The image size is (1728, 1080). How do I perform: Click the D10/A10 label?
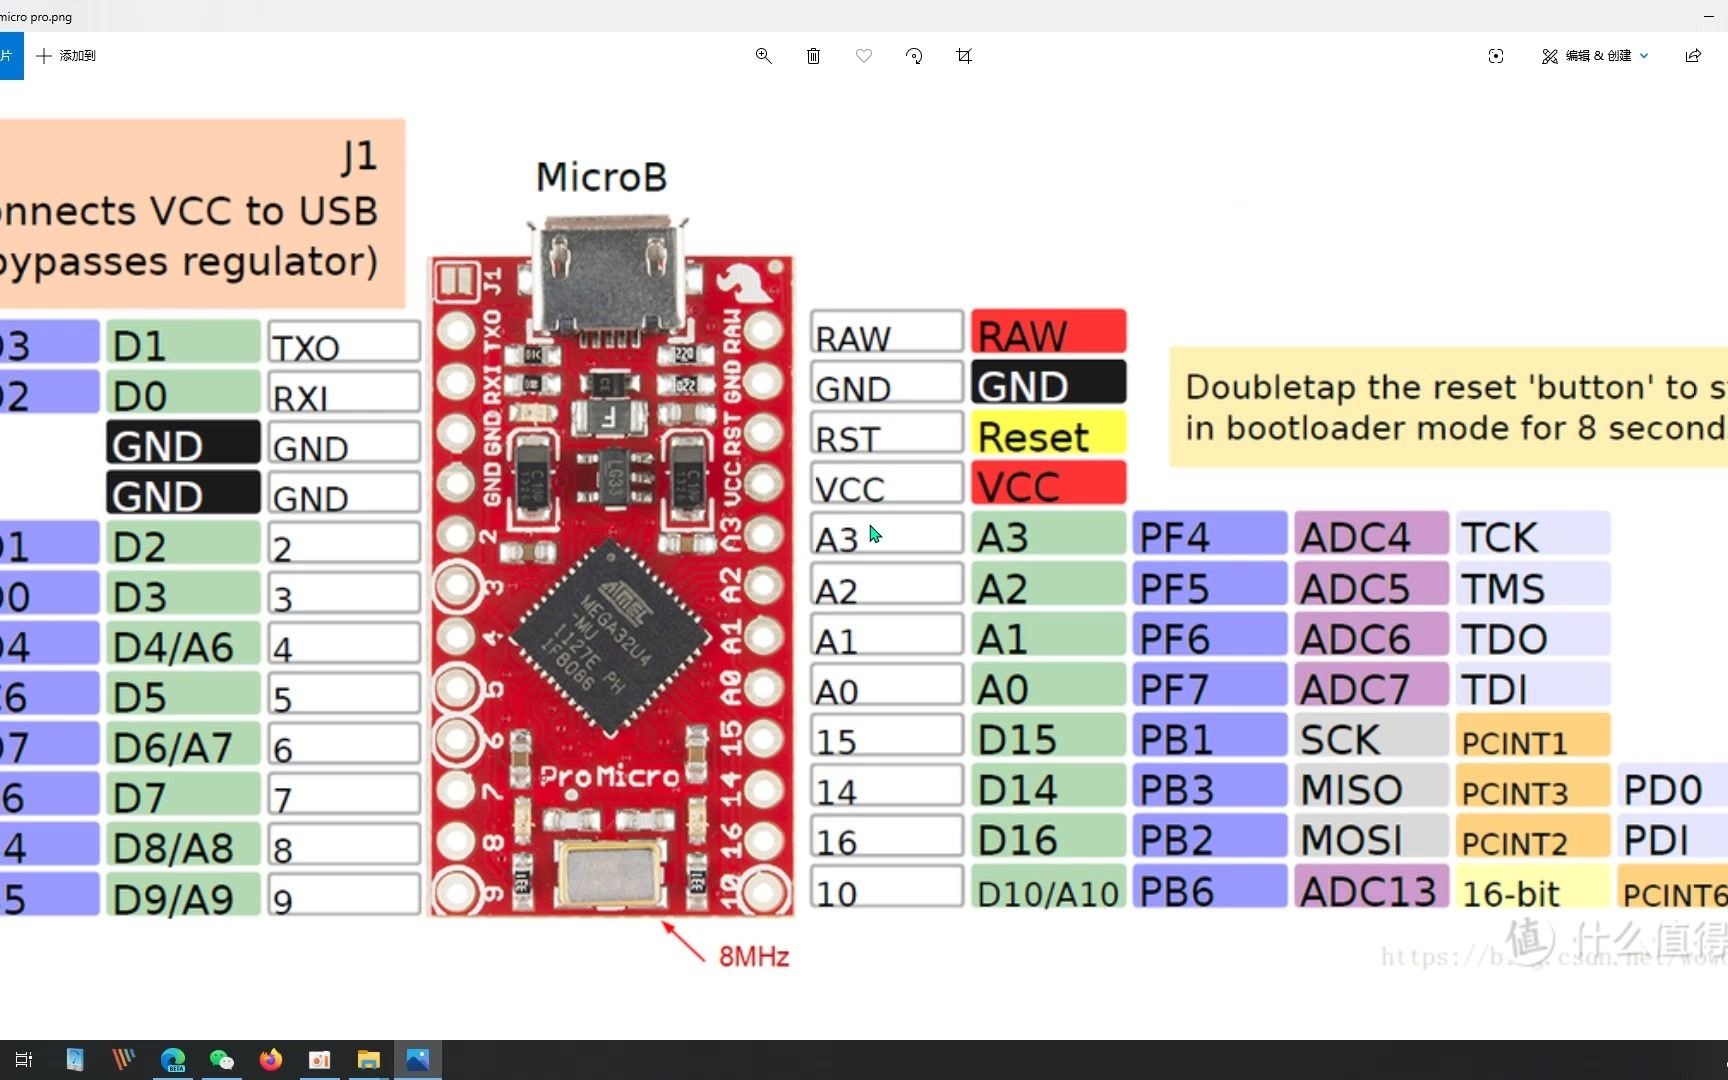1048,889
